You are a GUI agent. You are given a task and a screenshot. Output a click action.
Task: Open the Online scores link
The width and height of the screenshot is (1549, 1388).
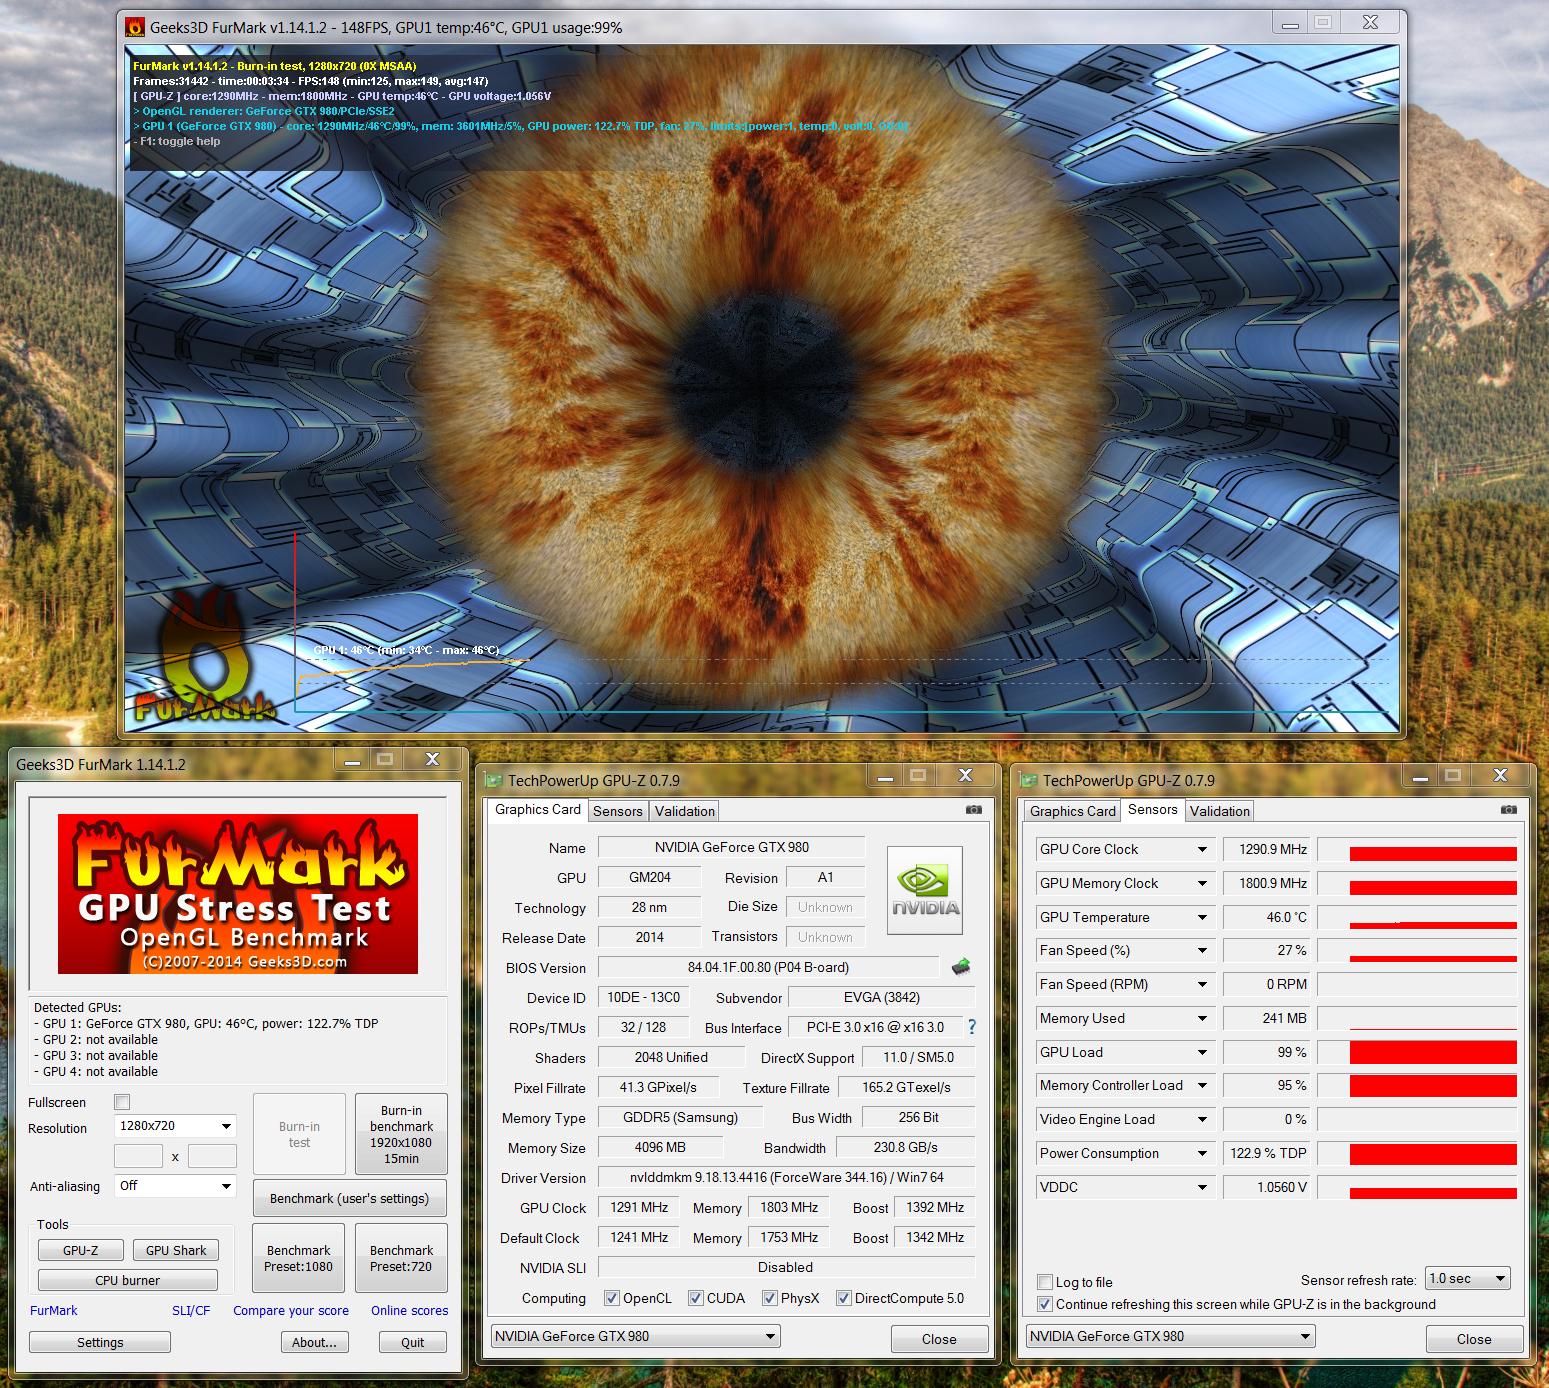[410, 1310]
